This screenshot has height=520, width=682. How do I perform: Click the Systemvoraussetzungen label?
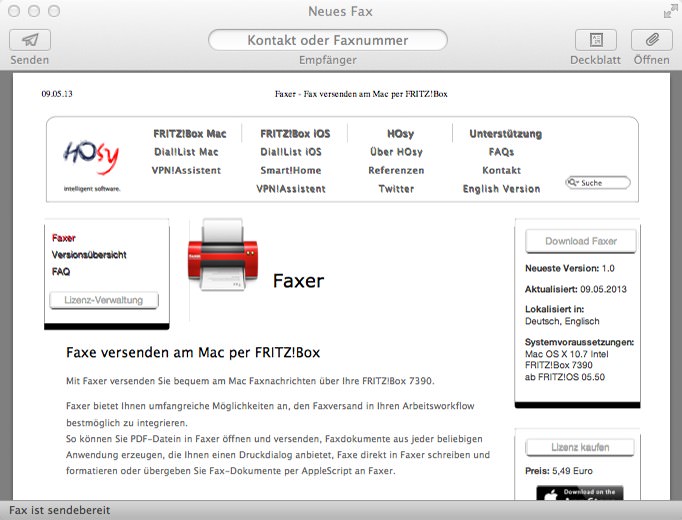point(579,342)
